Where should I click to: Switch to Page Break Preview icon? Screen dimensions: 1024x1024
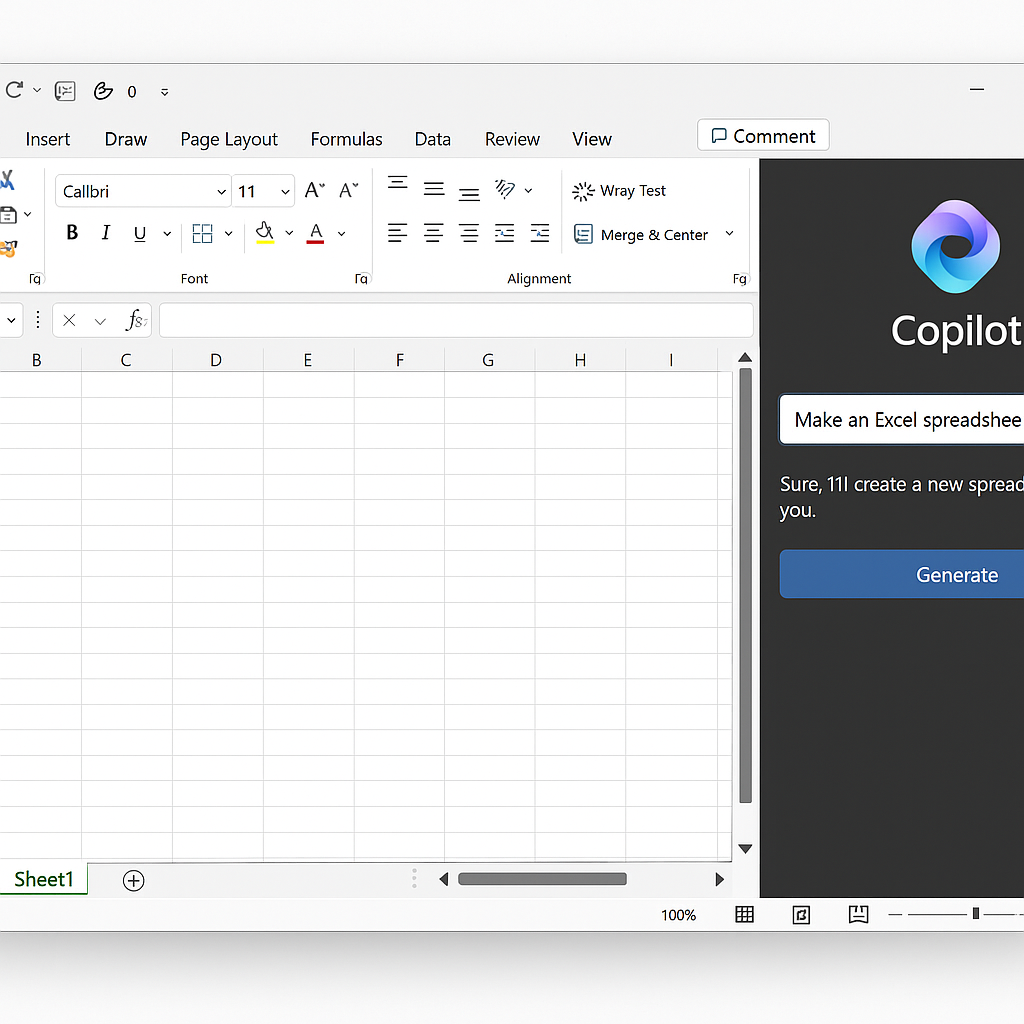(858, 914)
